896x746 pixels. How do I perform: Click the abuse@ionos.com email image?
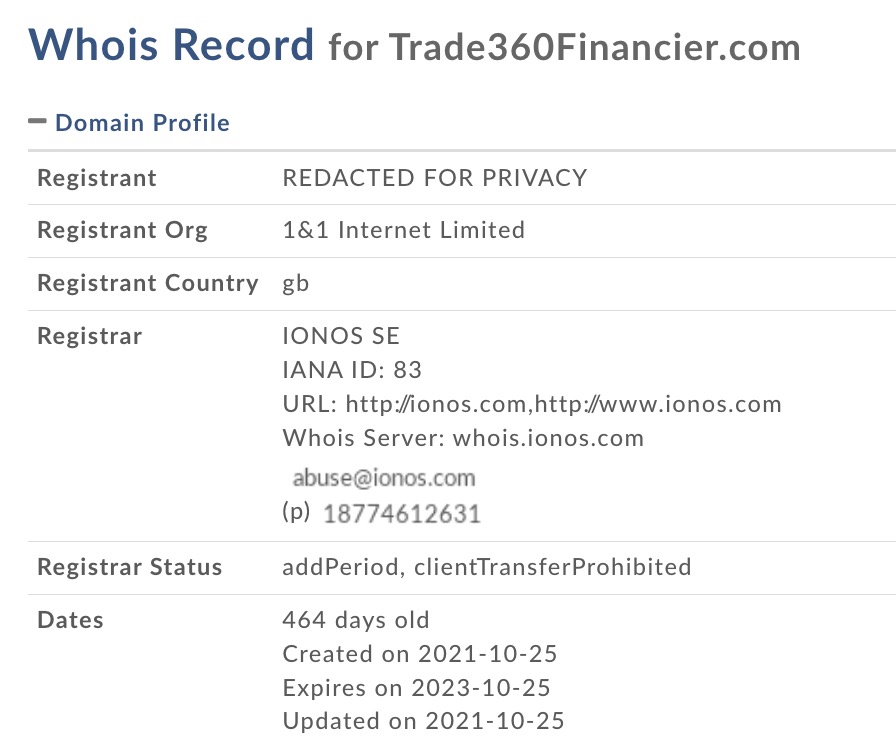383,477
